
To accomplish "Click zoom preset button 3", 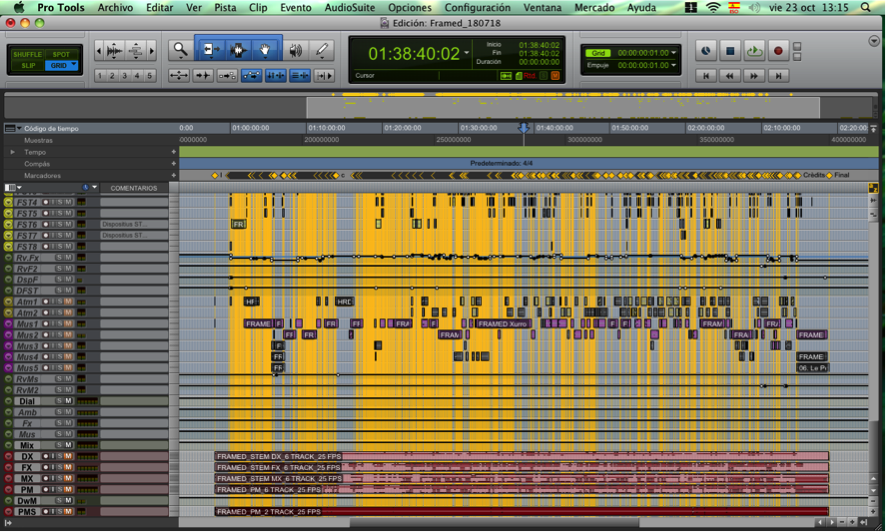I will pos(125,76).
